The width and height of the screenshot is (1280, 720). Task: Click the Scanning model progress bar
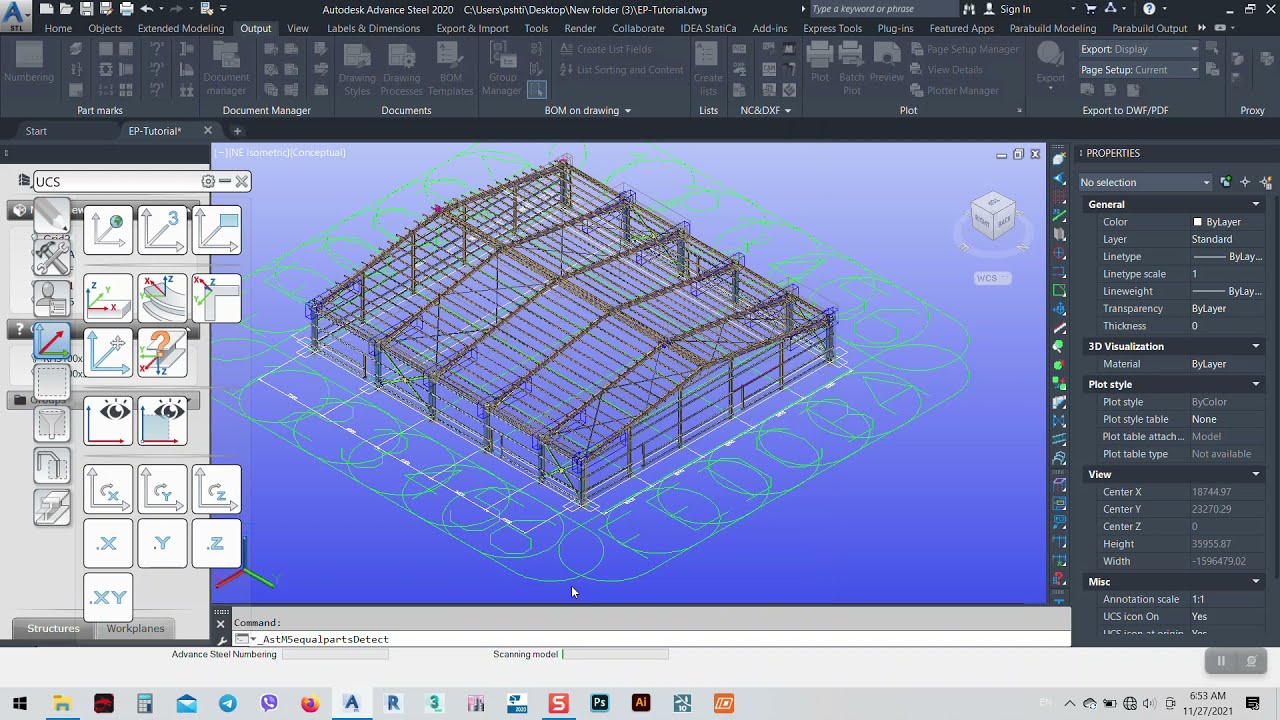pos(615,654)
